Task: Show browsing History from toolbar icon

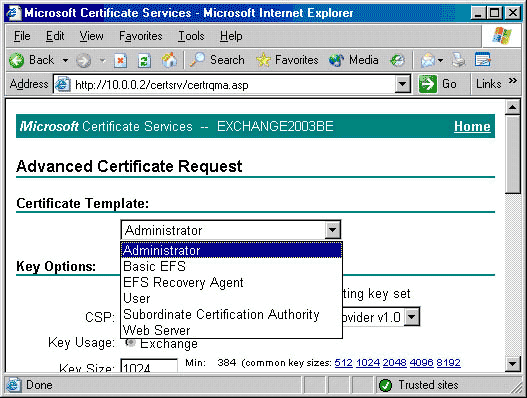Action: click(397, 61)
